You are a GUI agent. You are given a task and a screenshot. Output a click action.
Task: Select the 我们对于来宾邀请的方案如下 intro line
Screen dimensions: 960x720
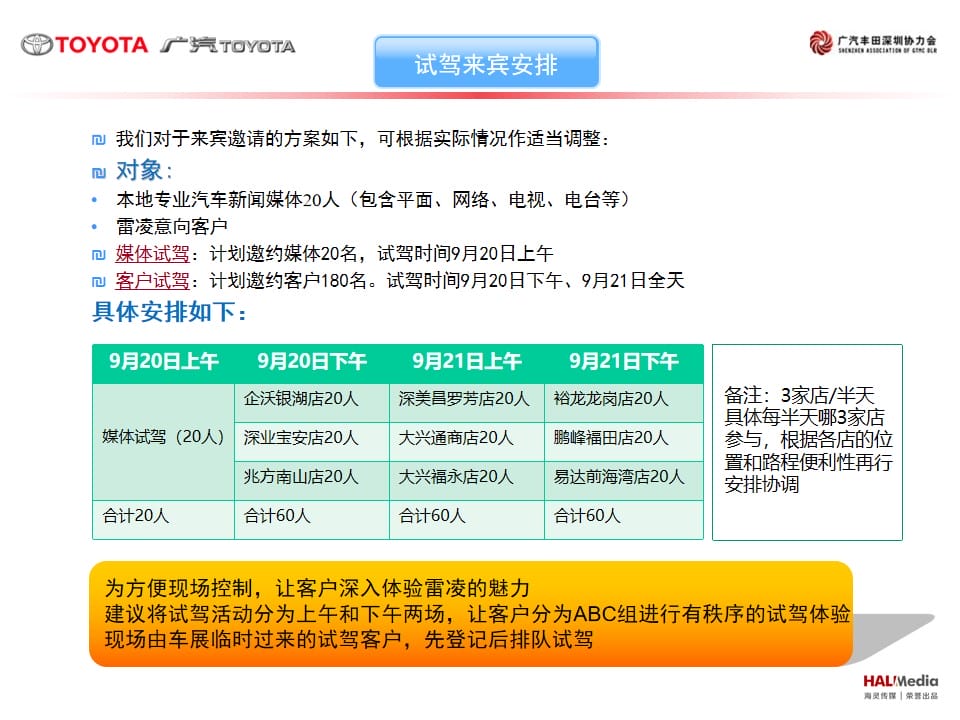point(362,139)
